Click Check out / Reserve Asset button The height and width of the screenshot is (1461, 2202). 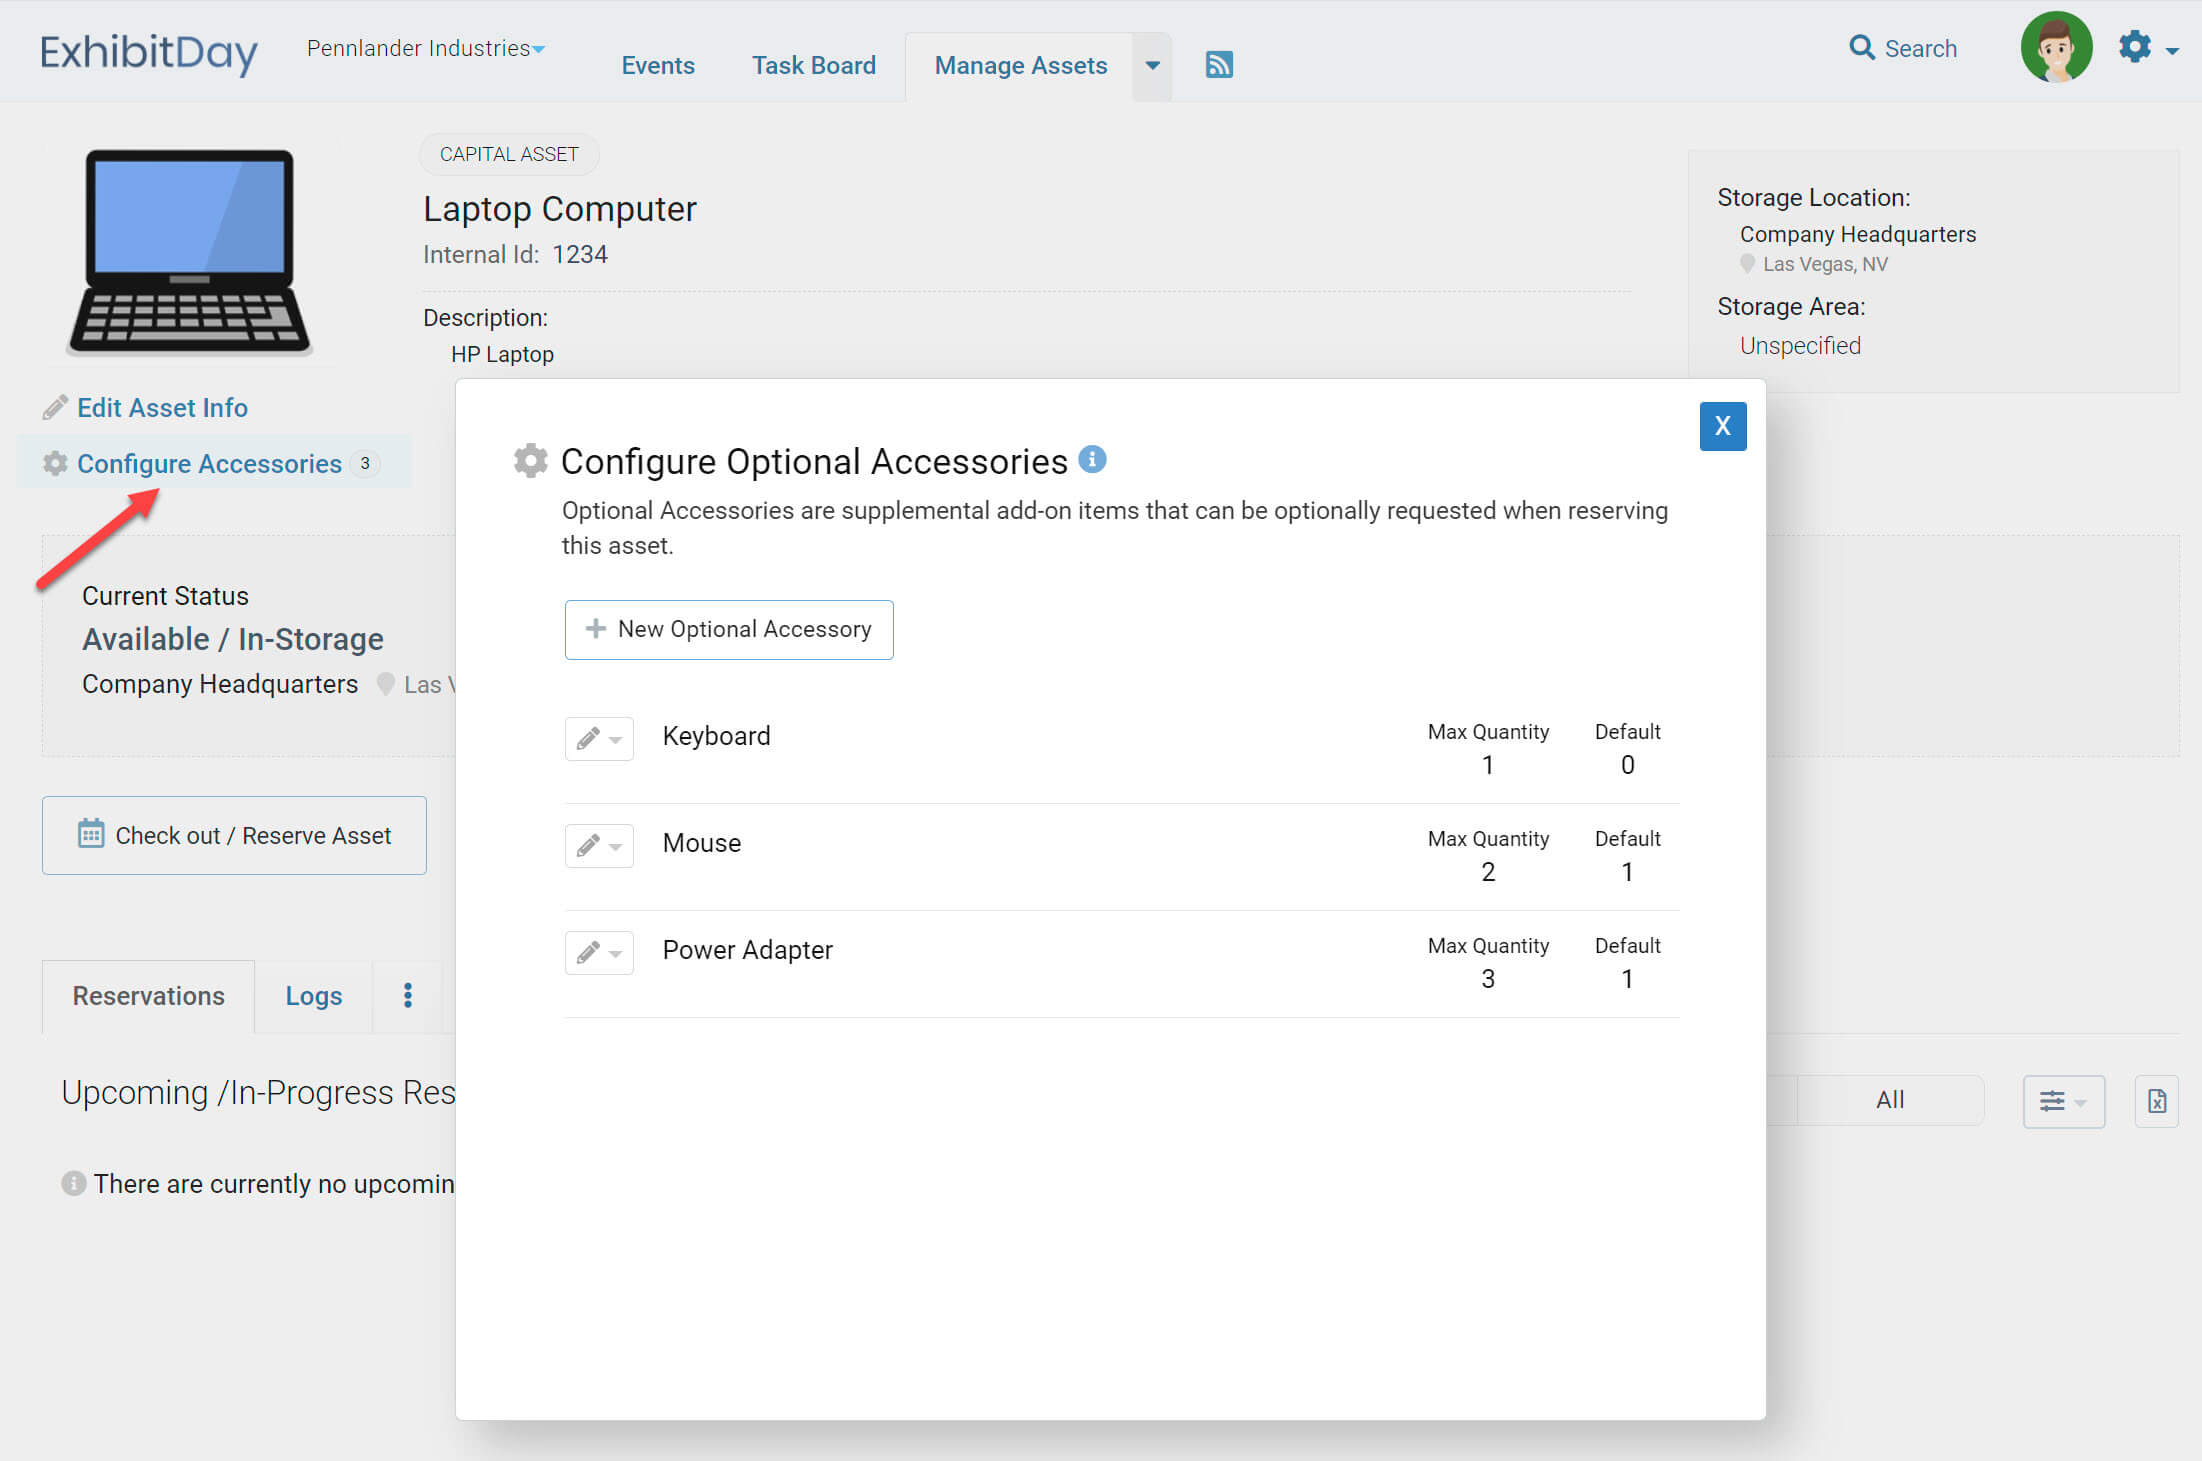pos(234,835)
